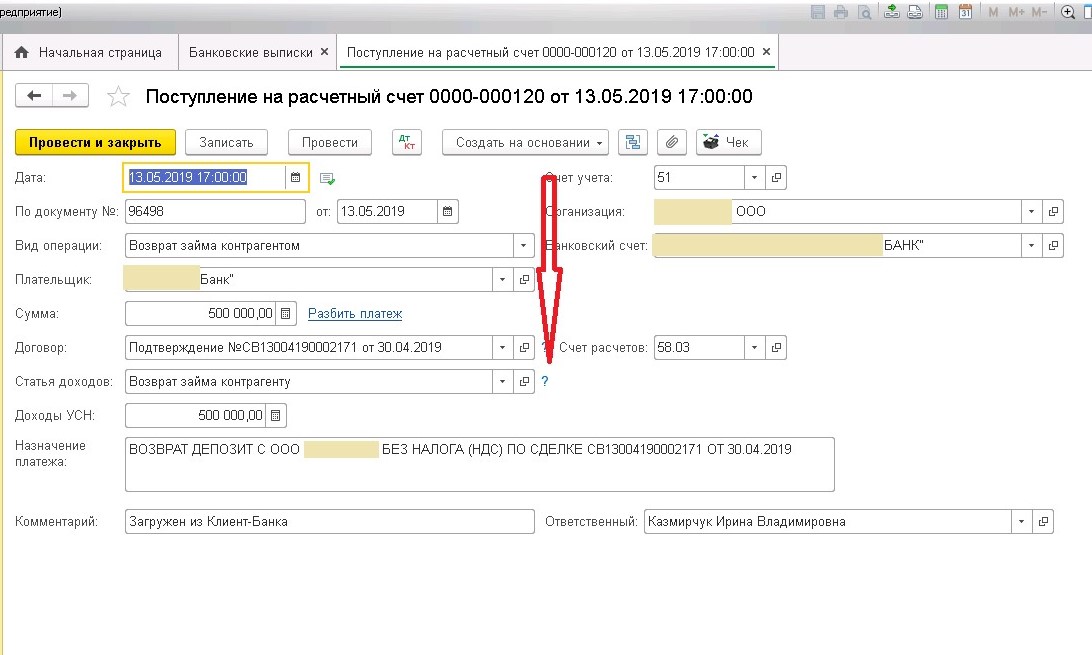Viewport: 1092px width, 655px height.
Task: Expand the Счет расчетов 58.03 dropdown
Action: point(754,347)
